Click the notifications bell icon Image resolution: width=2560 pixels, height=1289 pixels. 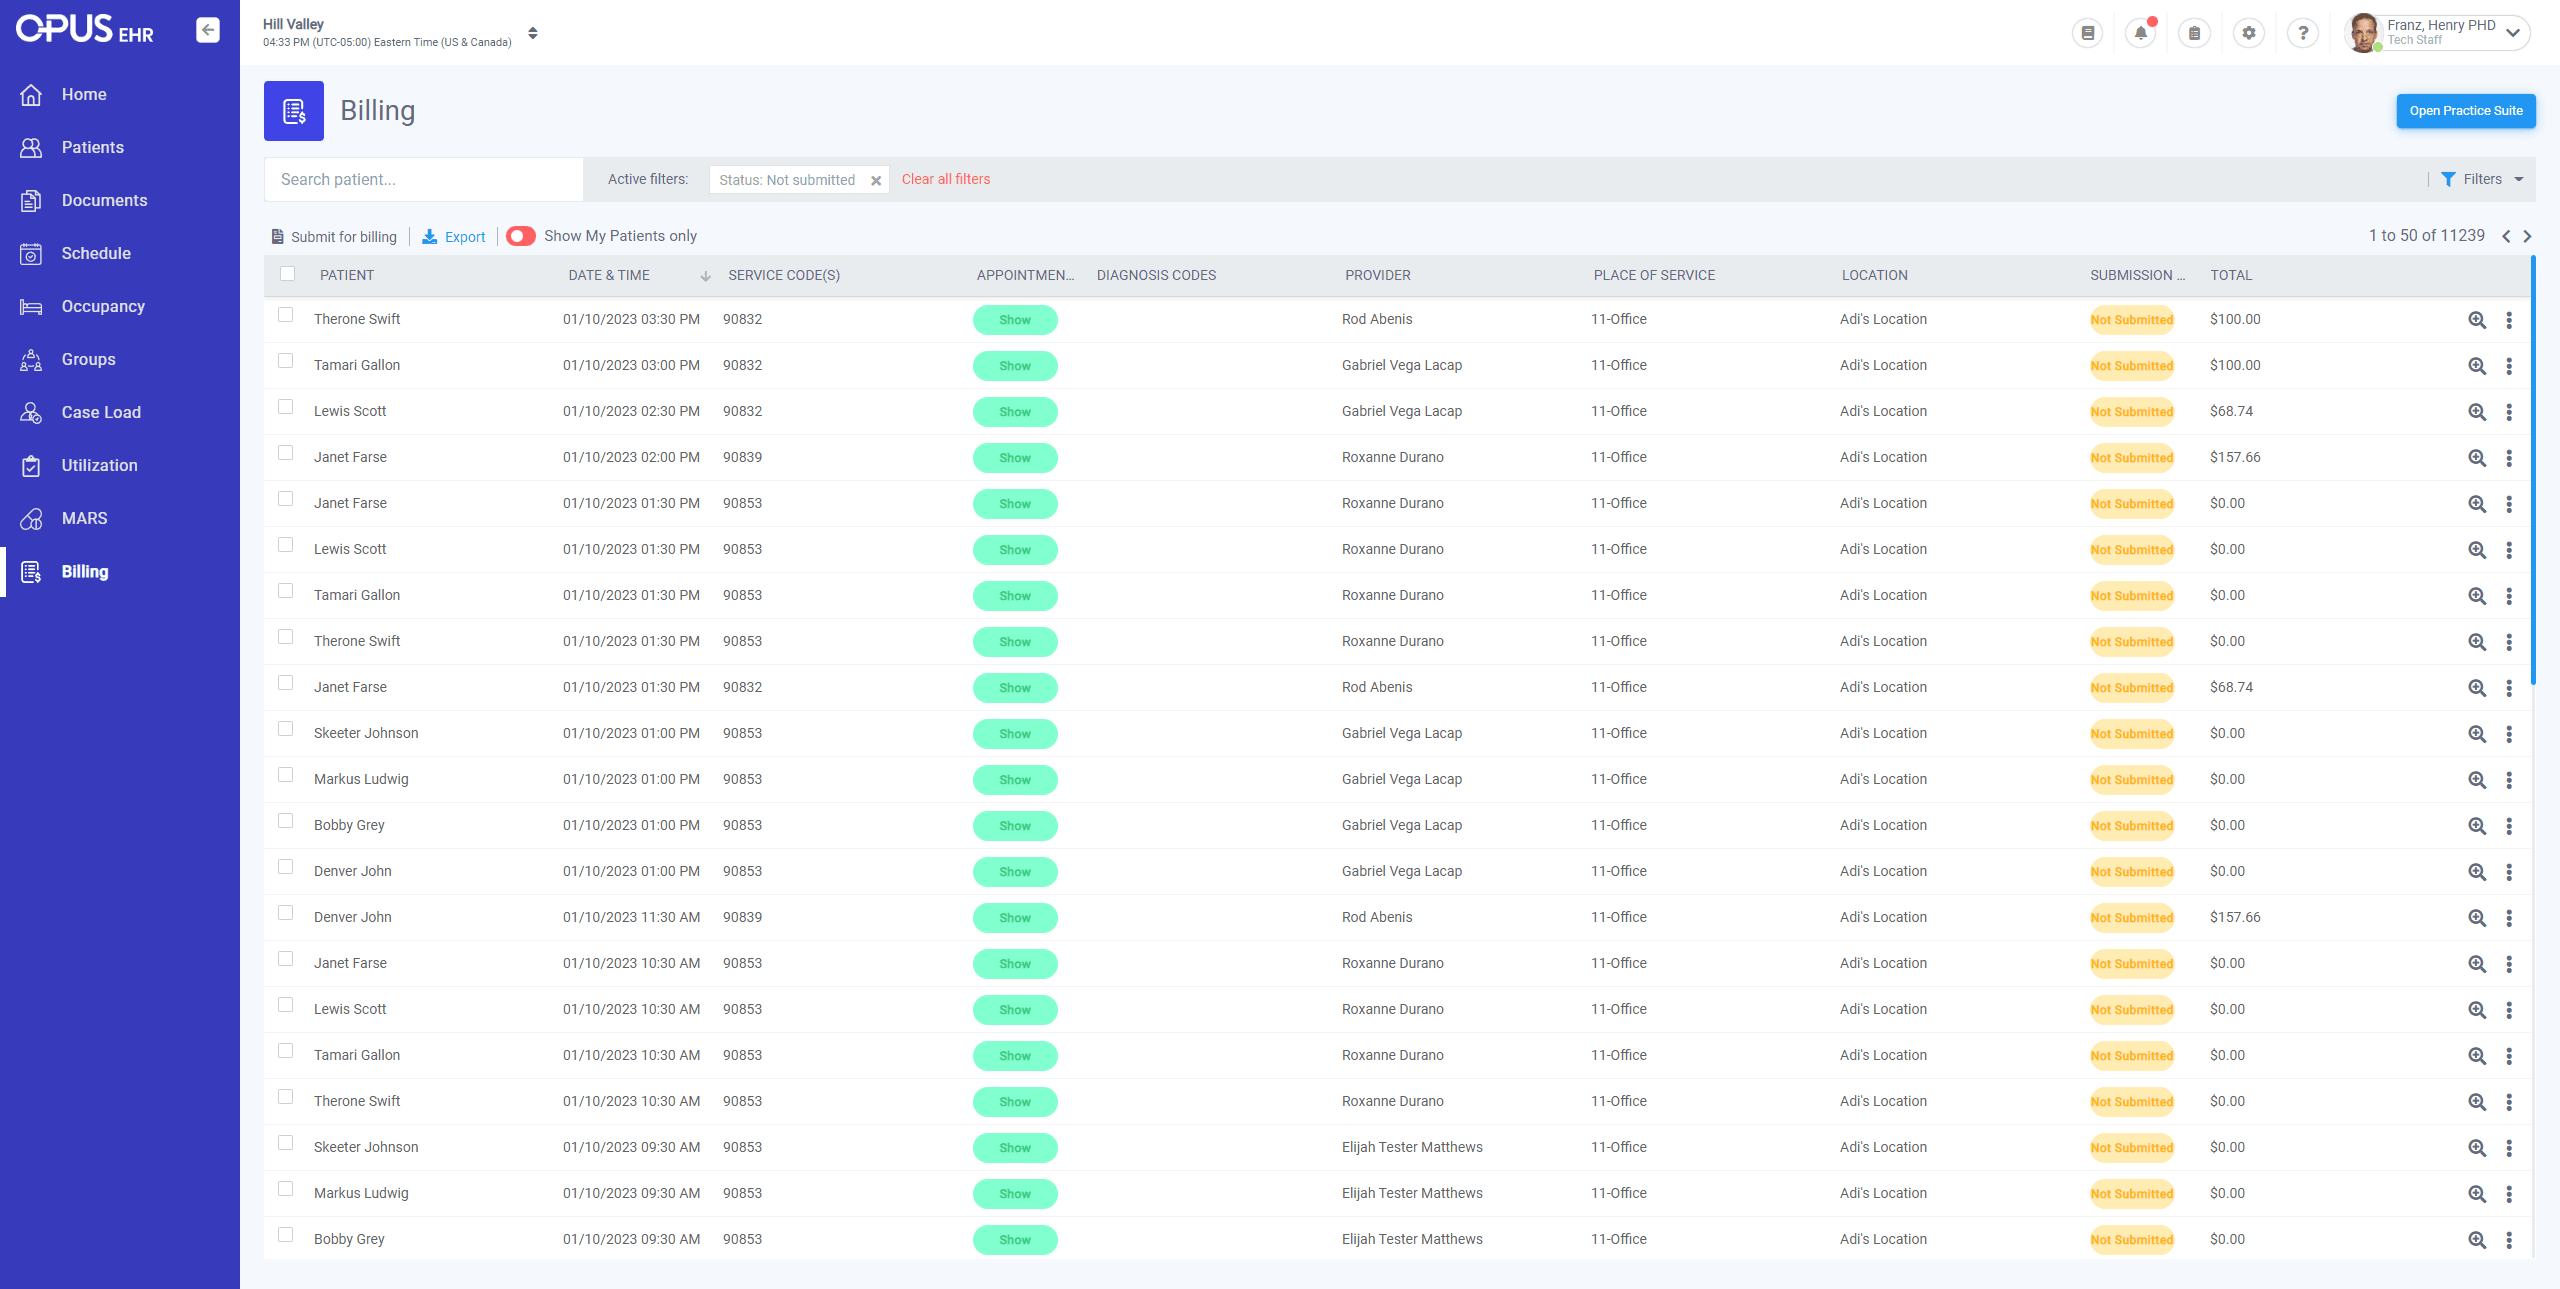pyautogui.click(x=2141, y=33)
